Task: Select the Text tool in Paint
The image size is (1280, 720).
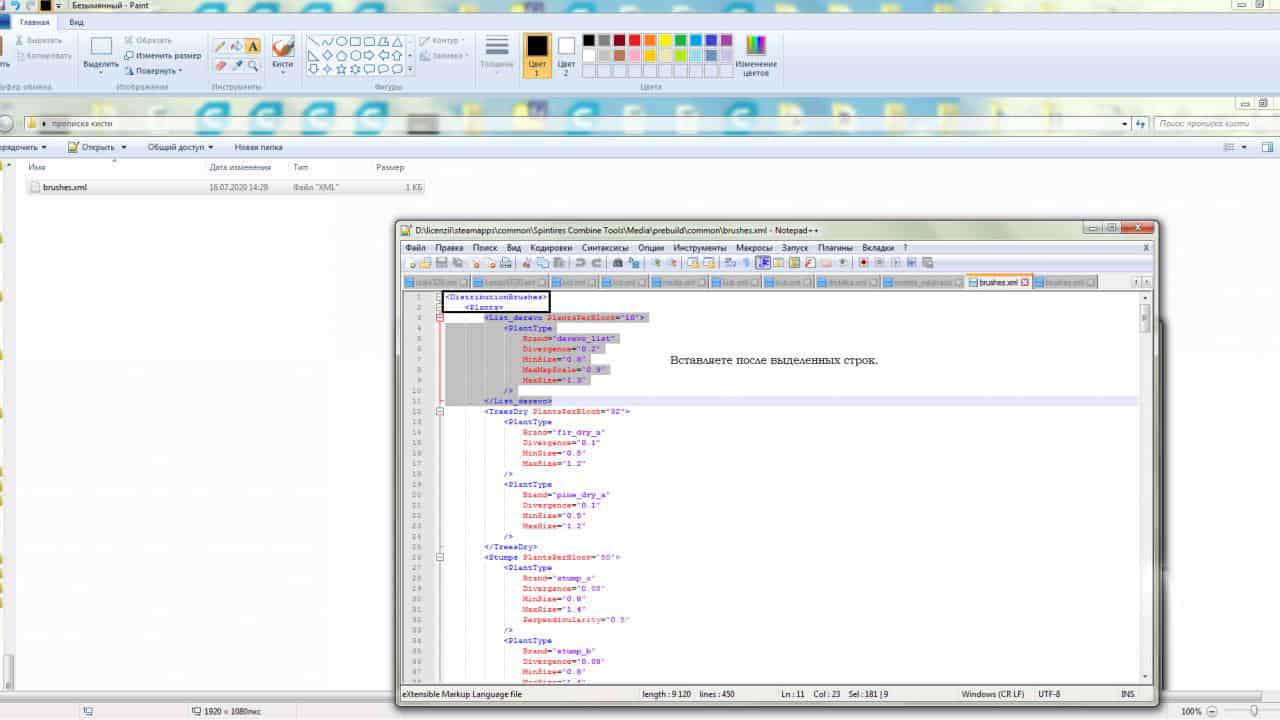Action: coord(253,46)
